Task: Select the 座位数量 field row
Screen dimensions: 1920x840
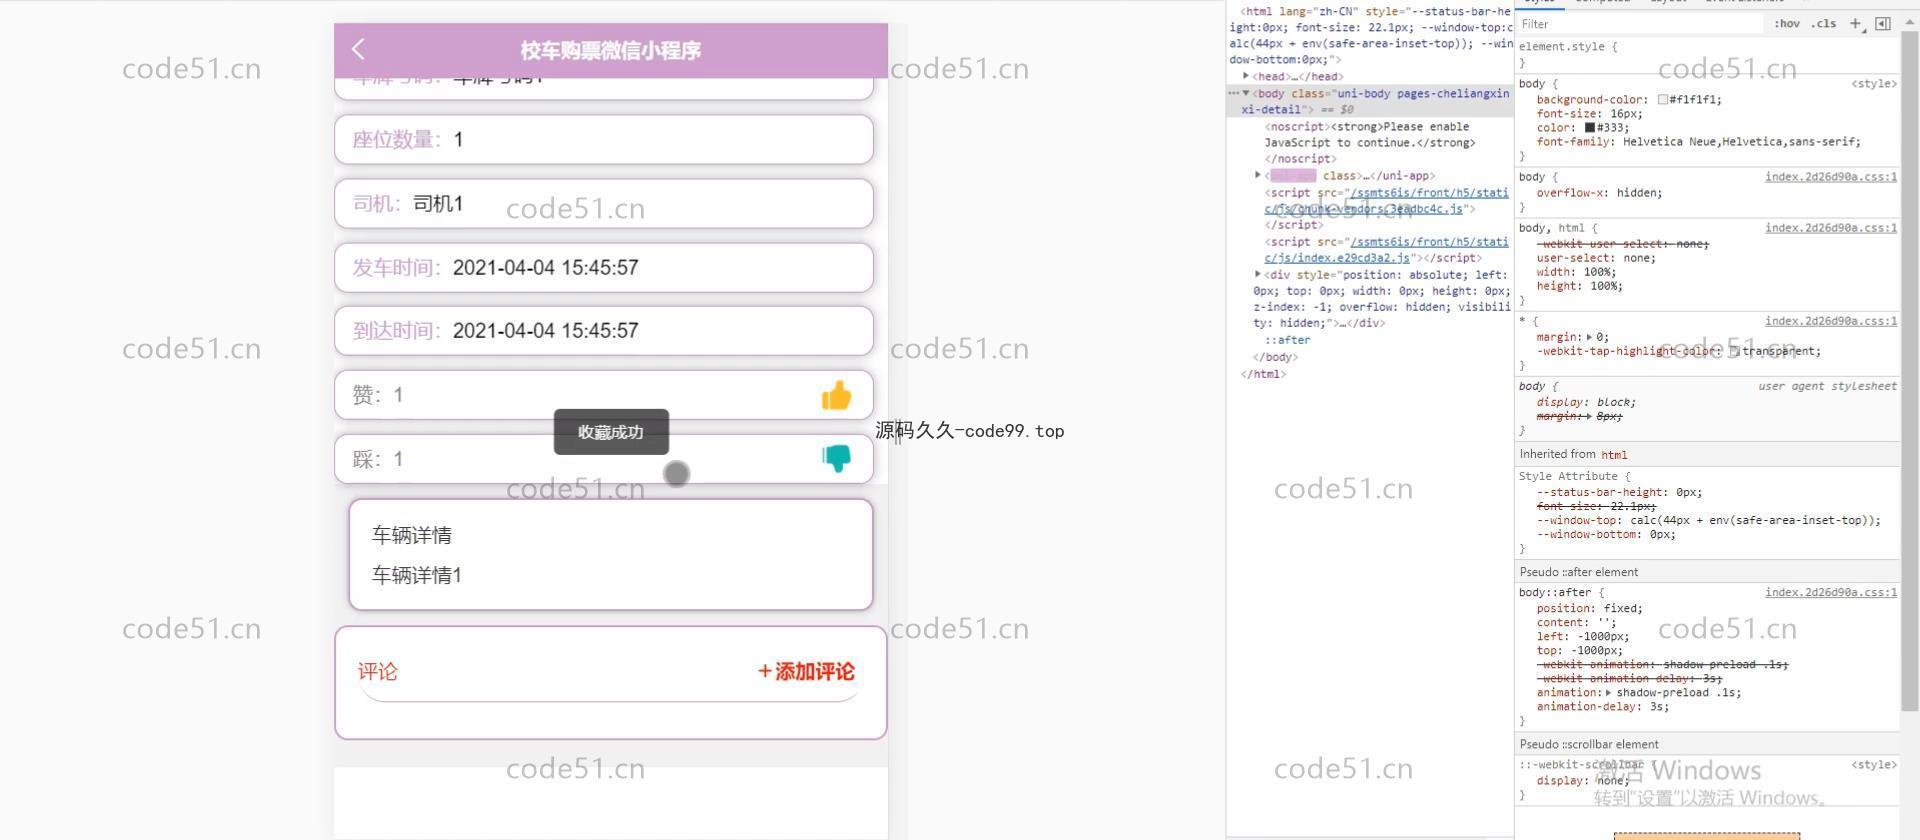Action: pos(604,140)
